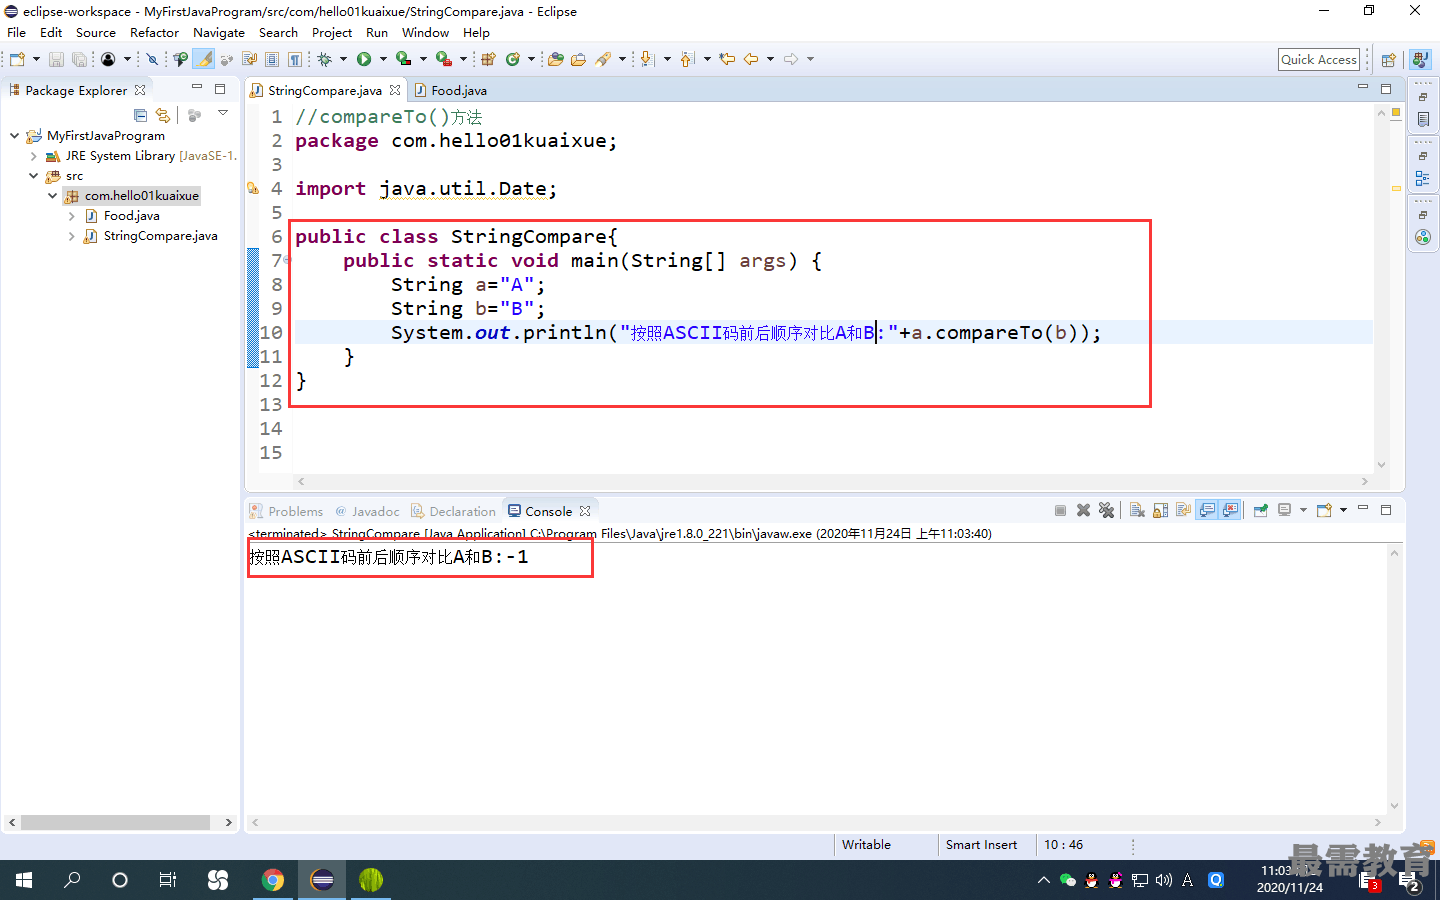
Task: Click the Previous Annotation icon
Action: click(x=686, y=59)
